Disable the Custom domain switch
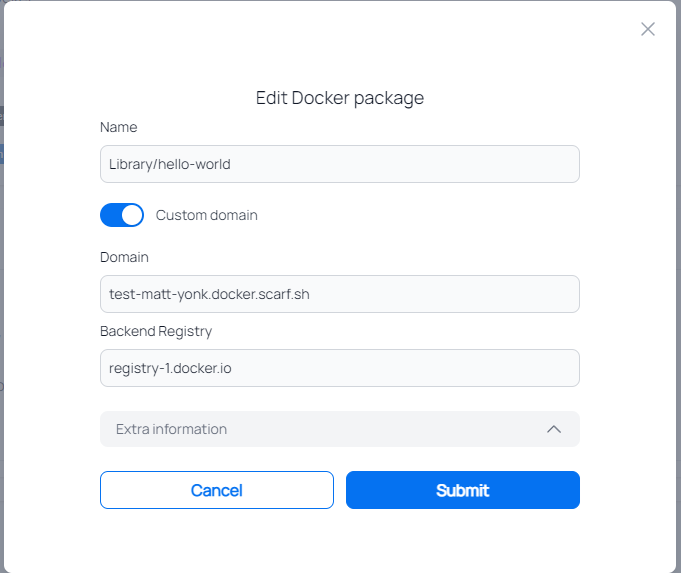 coord(122,215)
